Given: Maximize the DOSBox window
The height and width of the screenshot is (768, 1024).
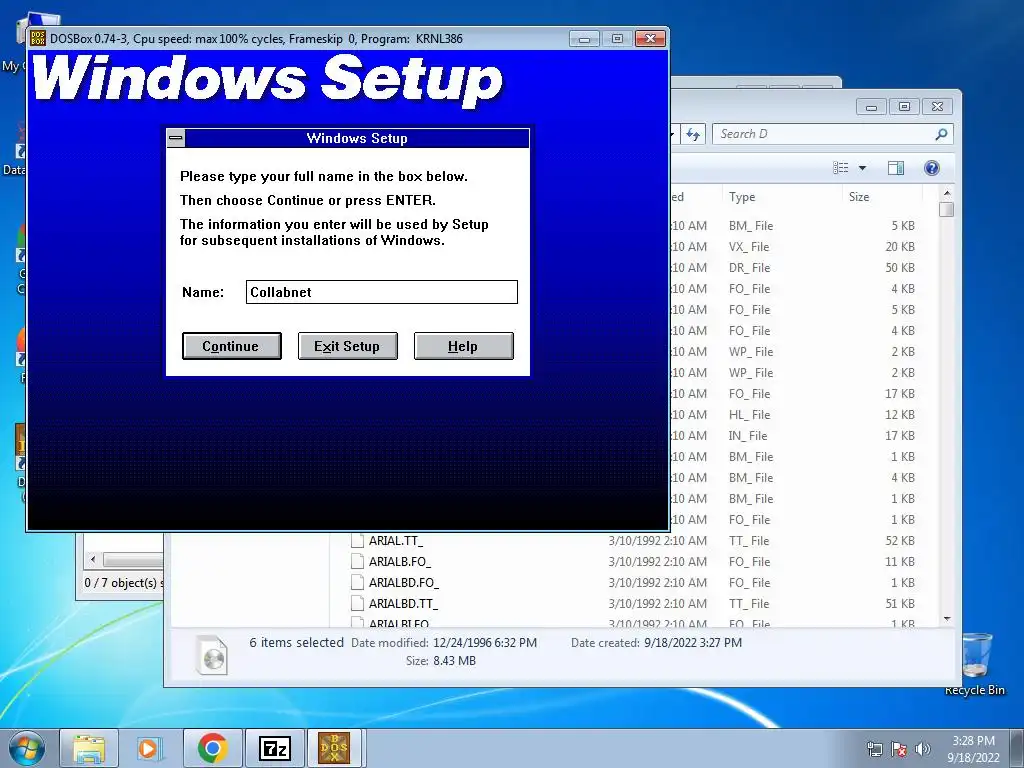Looking at the screenshot, I should (x=617, y=39).
